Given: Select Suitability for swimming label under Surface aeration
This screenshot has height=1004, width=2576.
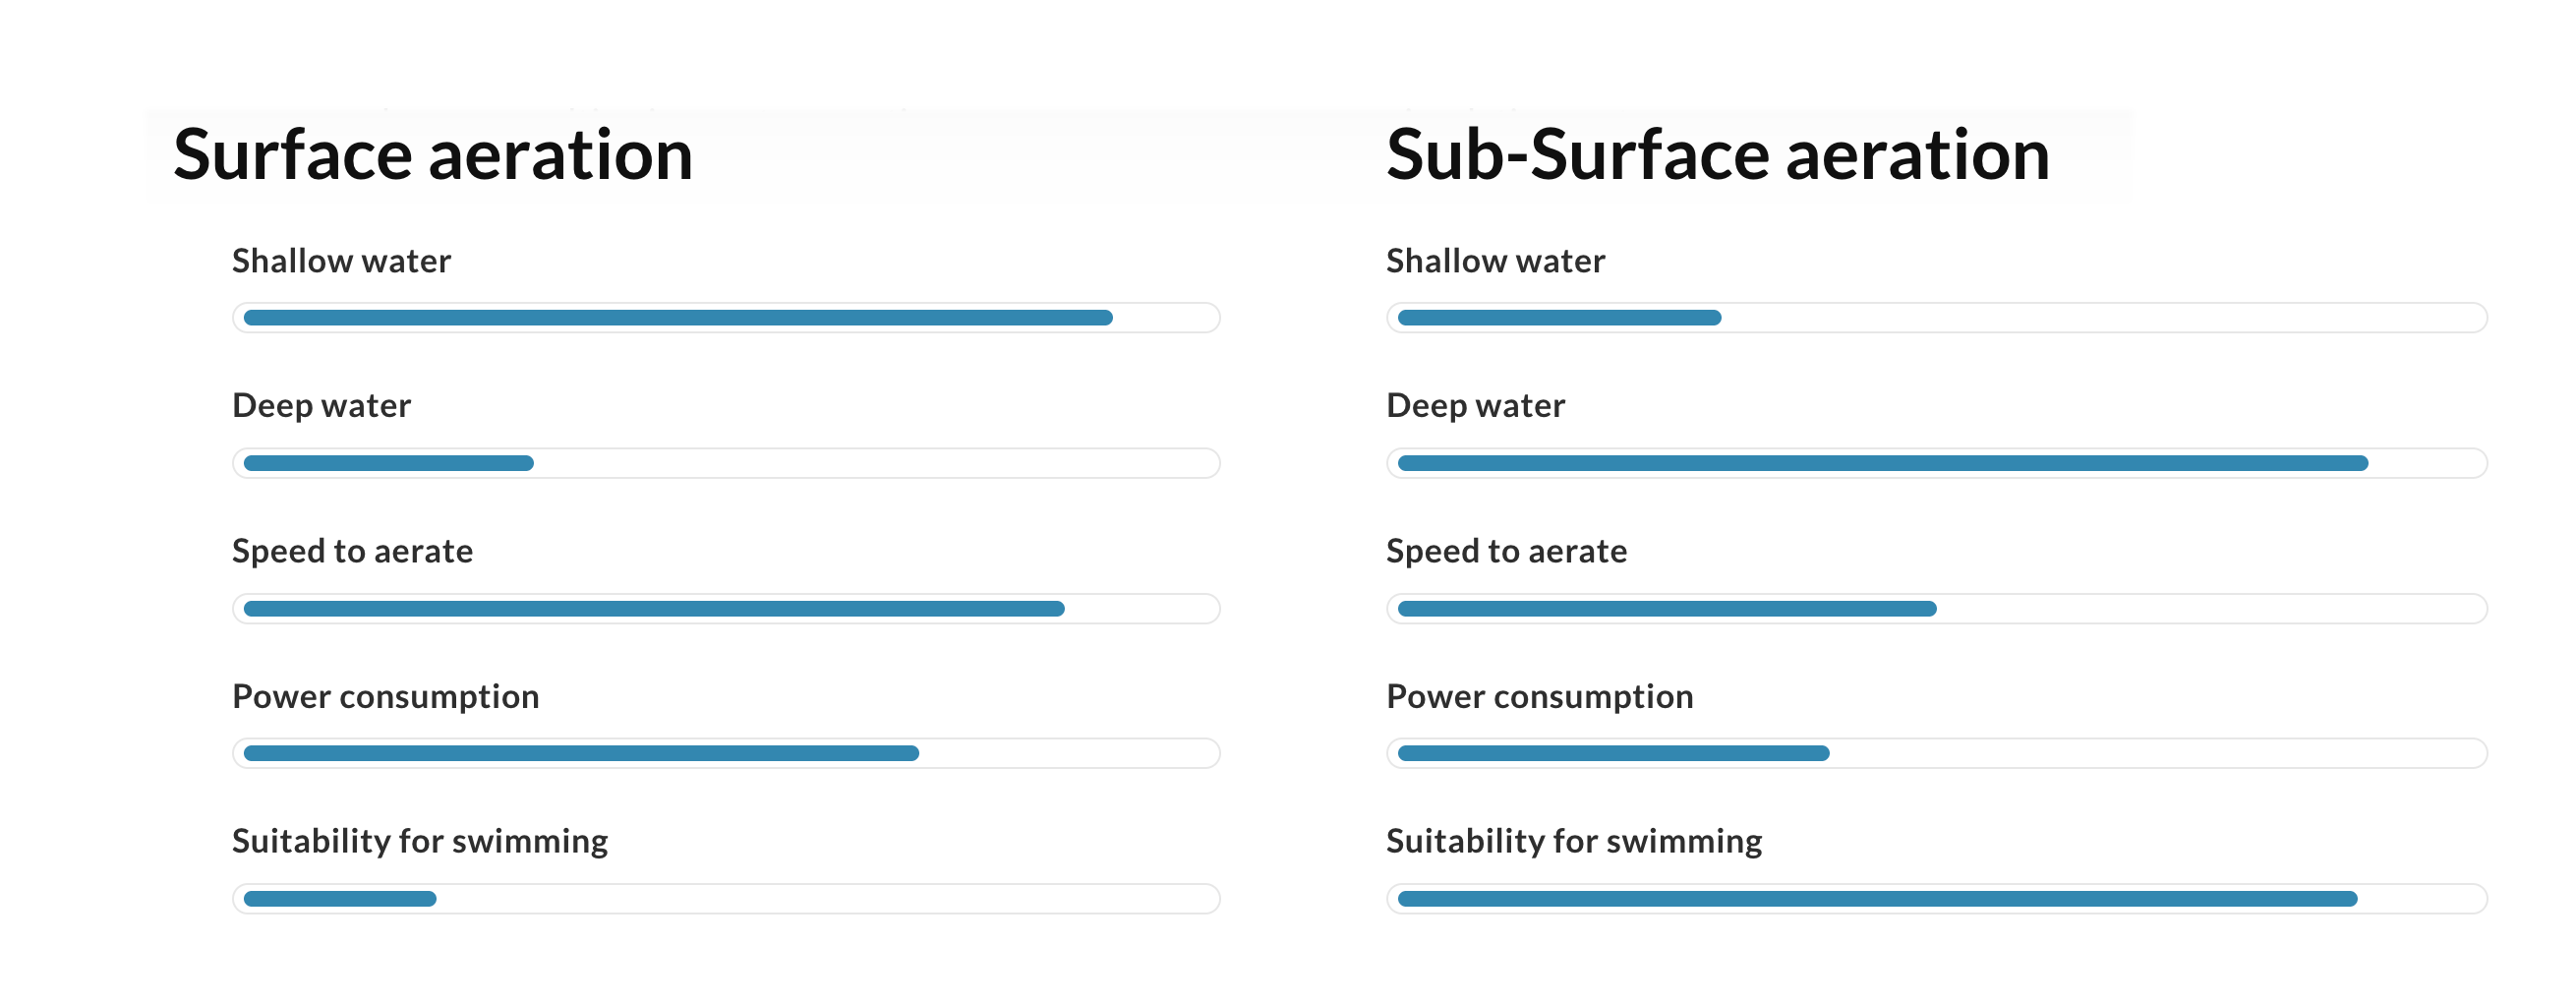Looking at the screenshot, I should [420, 842].
